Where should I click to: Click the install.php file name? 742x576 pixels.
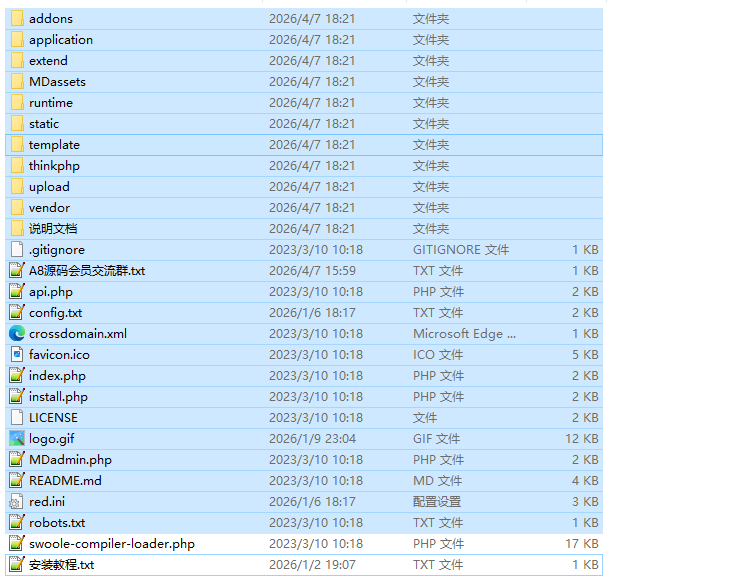pos(58,396)
